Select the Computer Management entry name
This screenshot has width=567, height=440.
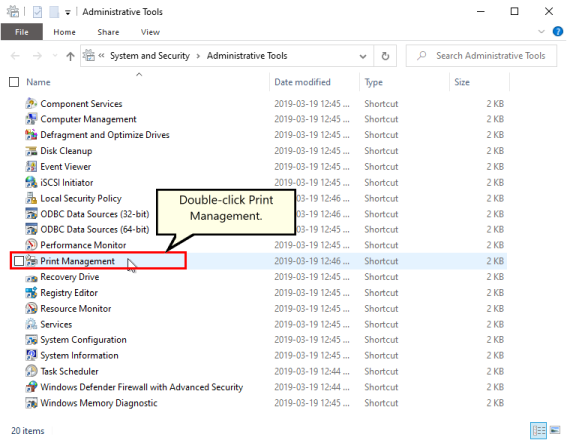point(88,119)
